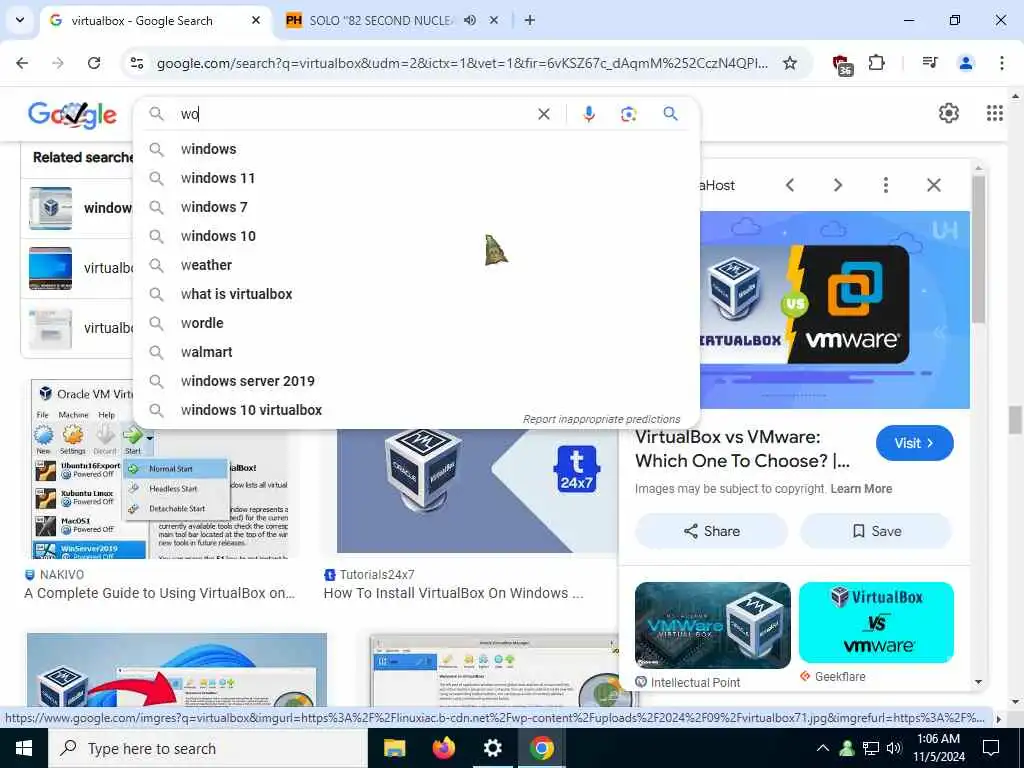Open the Extensions puzzle icon
Screen dimensions: 1024x768
tap(876, 63)
